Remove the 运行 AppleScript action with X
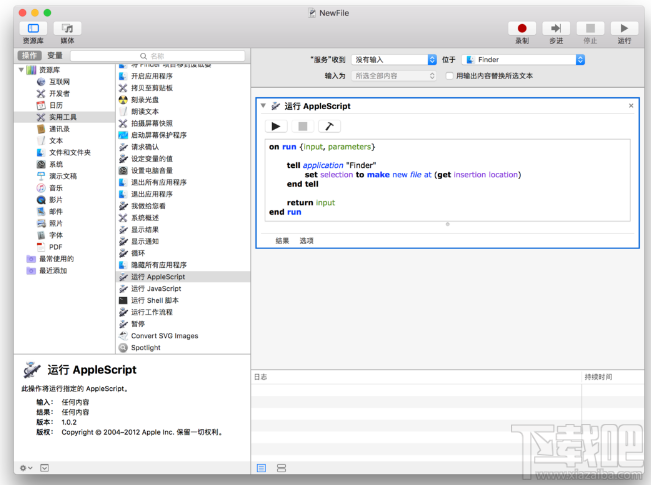 coord(631,105)
